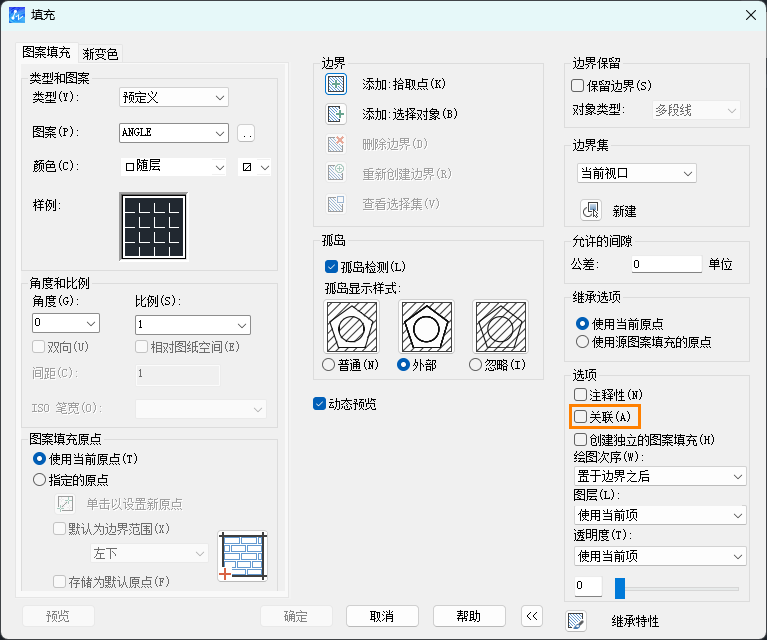The height and width of the screenshot is (640, 767).
Task: Close the Hatch dialog
Action: coord(751,15)
